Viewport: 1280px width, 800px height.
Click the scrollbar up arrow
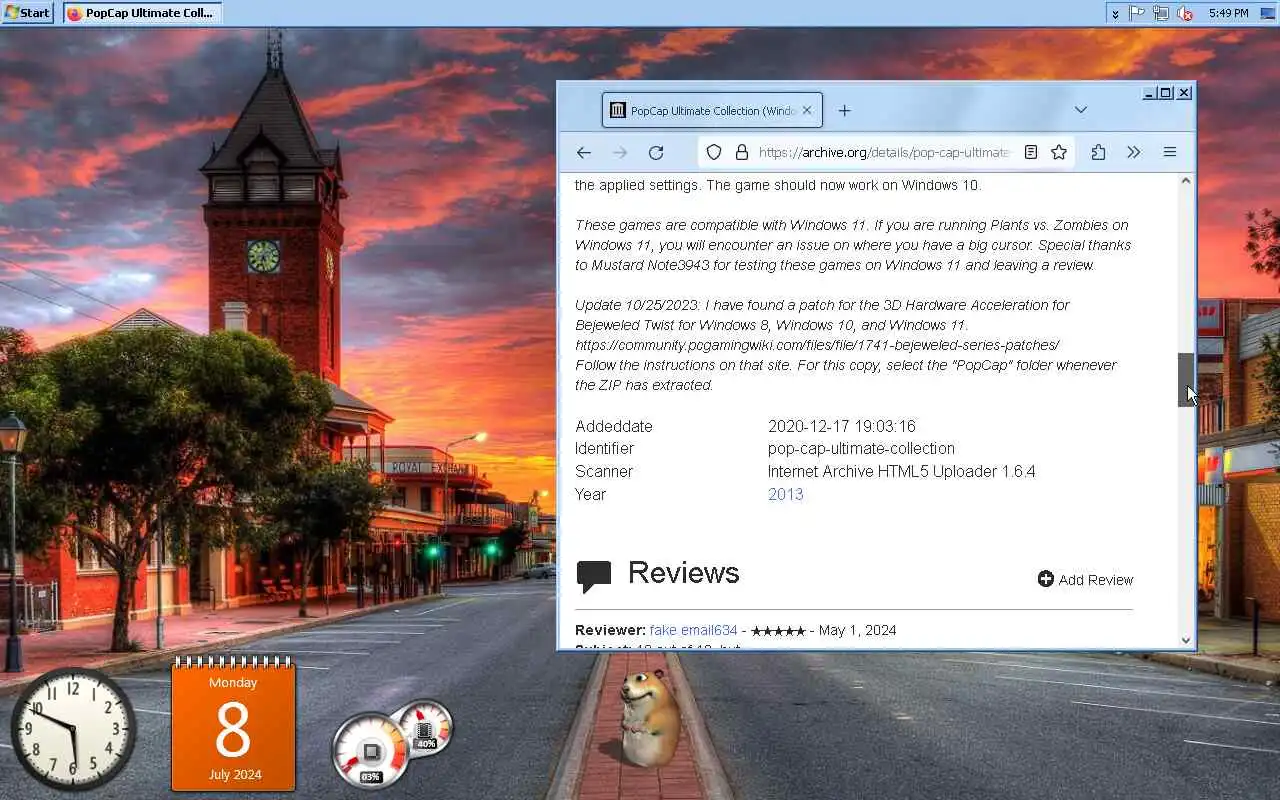click(x=1186, y=181)
